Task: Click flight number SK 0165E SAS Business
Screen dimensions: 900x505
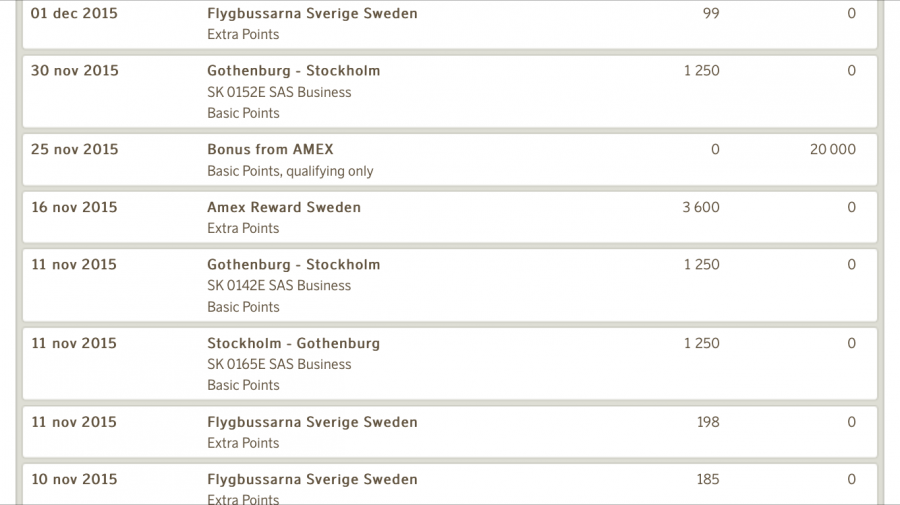Action: tap(279, 365)
